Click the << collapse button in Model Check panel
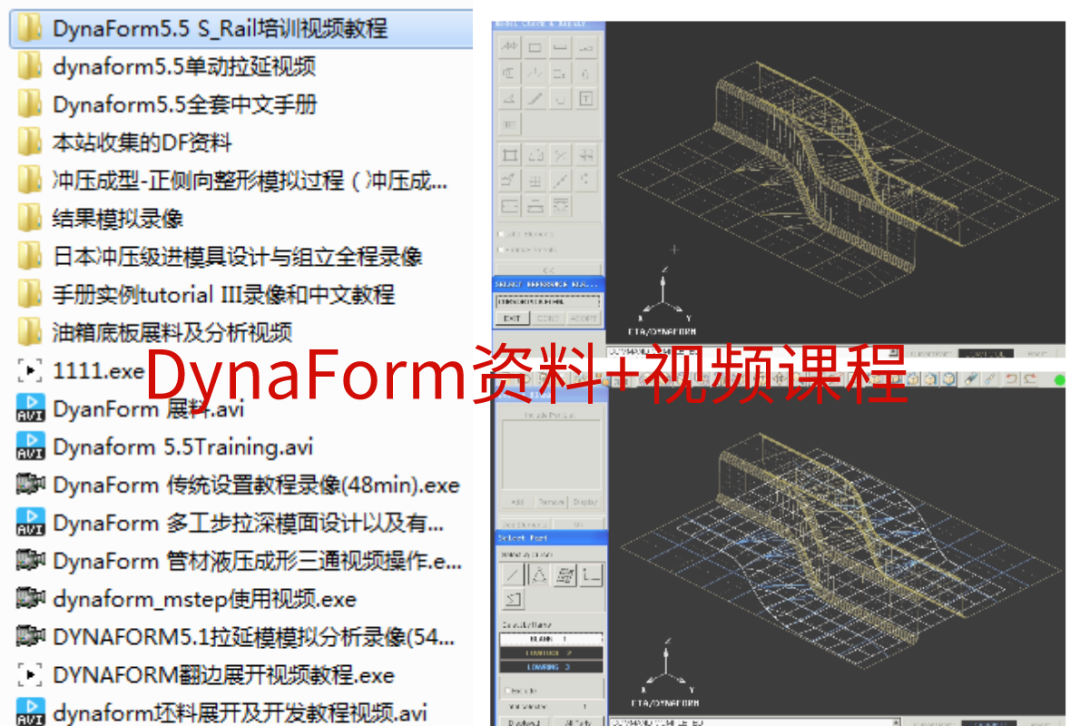Viewport: 1080px width, 726px height. pyautogui.click(x=548, y=269)
